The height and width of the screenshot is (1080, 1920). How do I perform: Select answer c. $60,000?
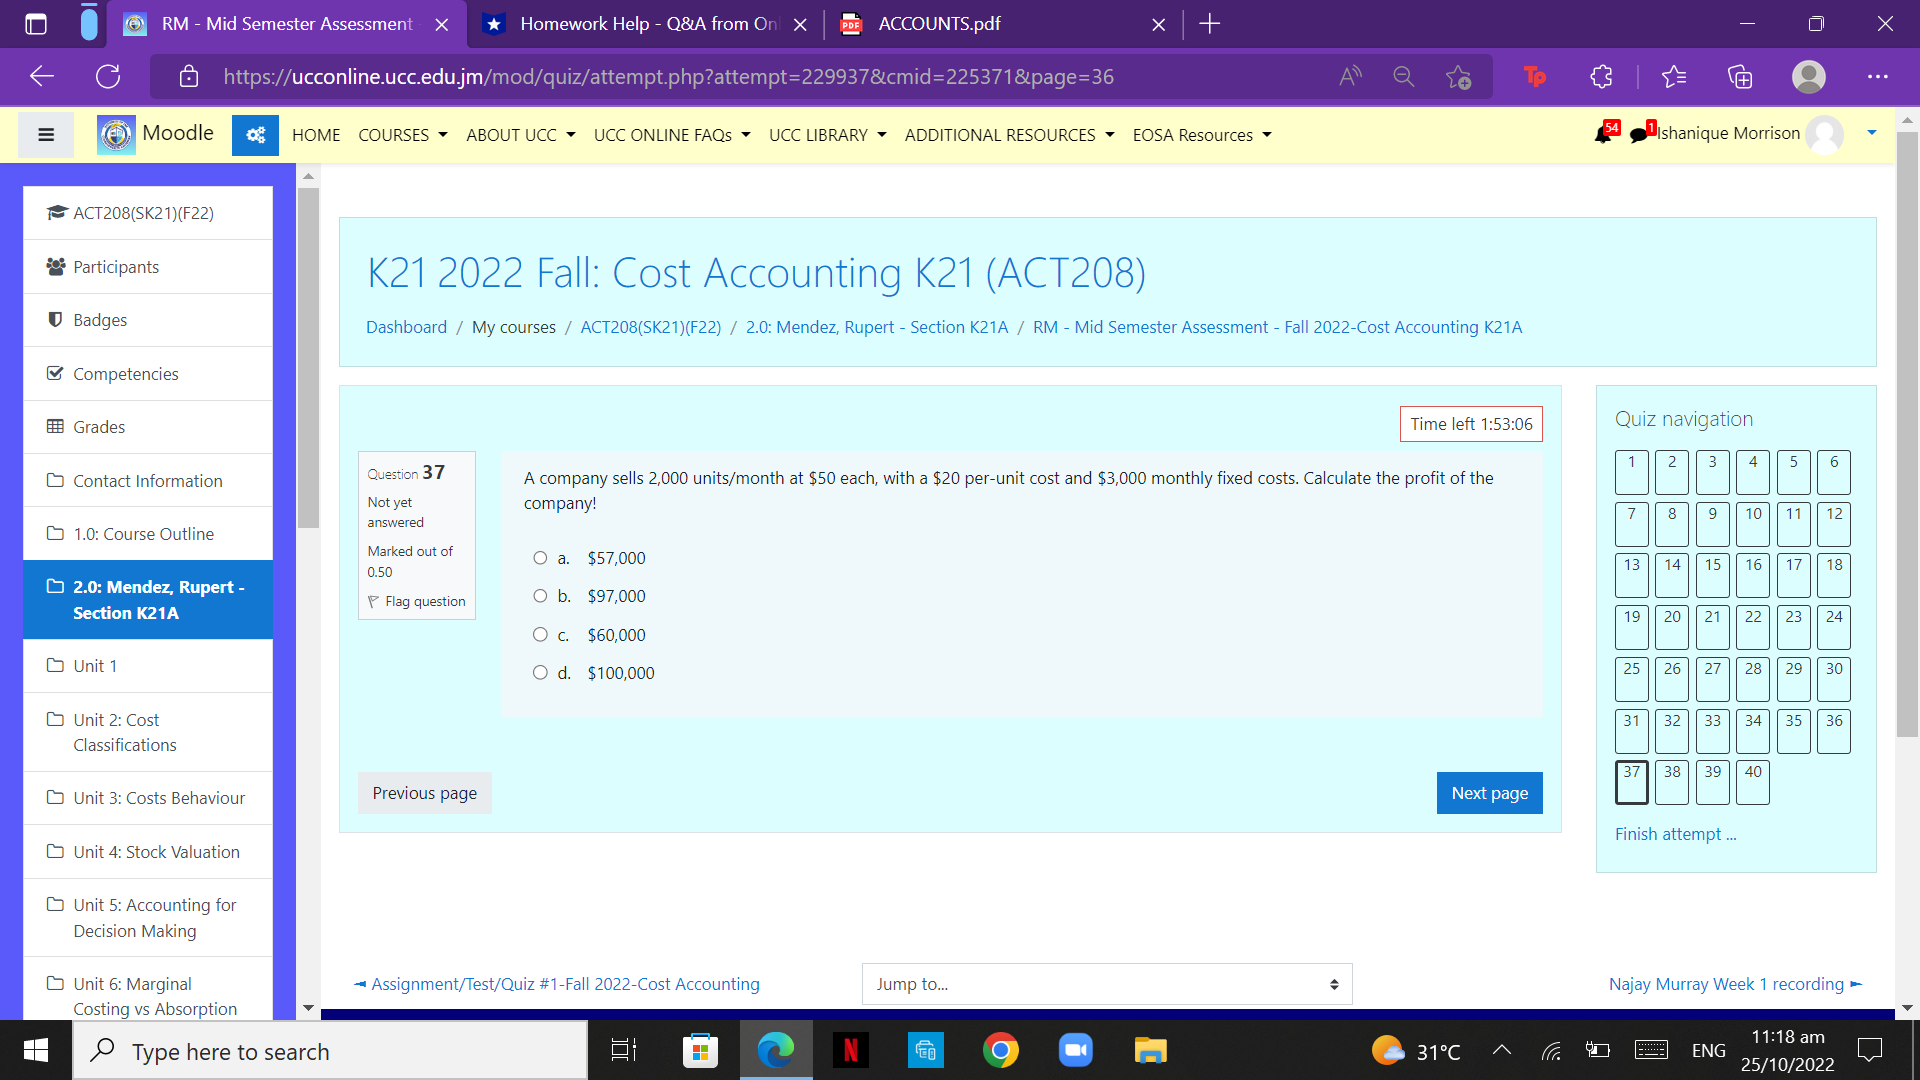540,635
